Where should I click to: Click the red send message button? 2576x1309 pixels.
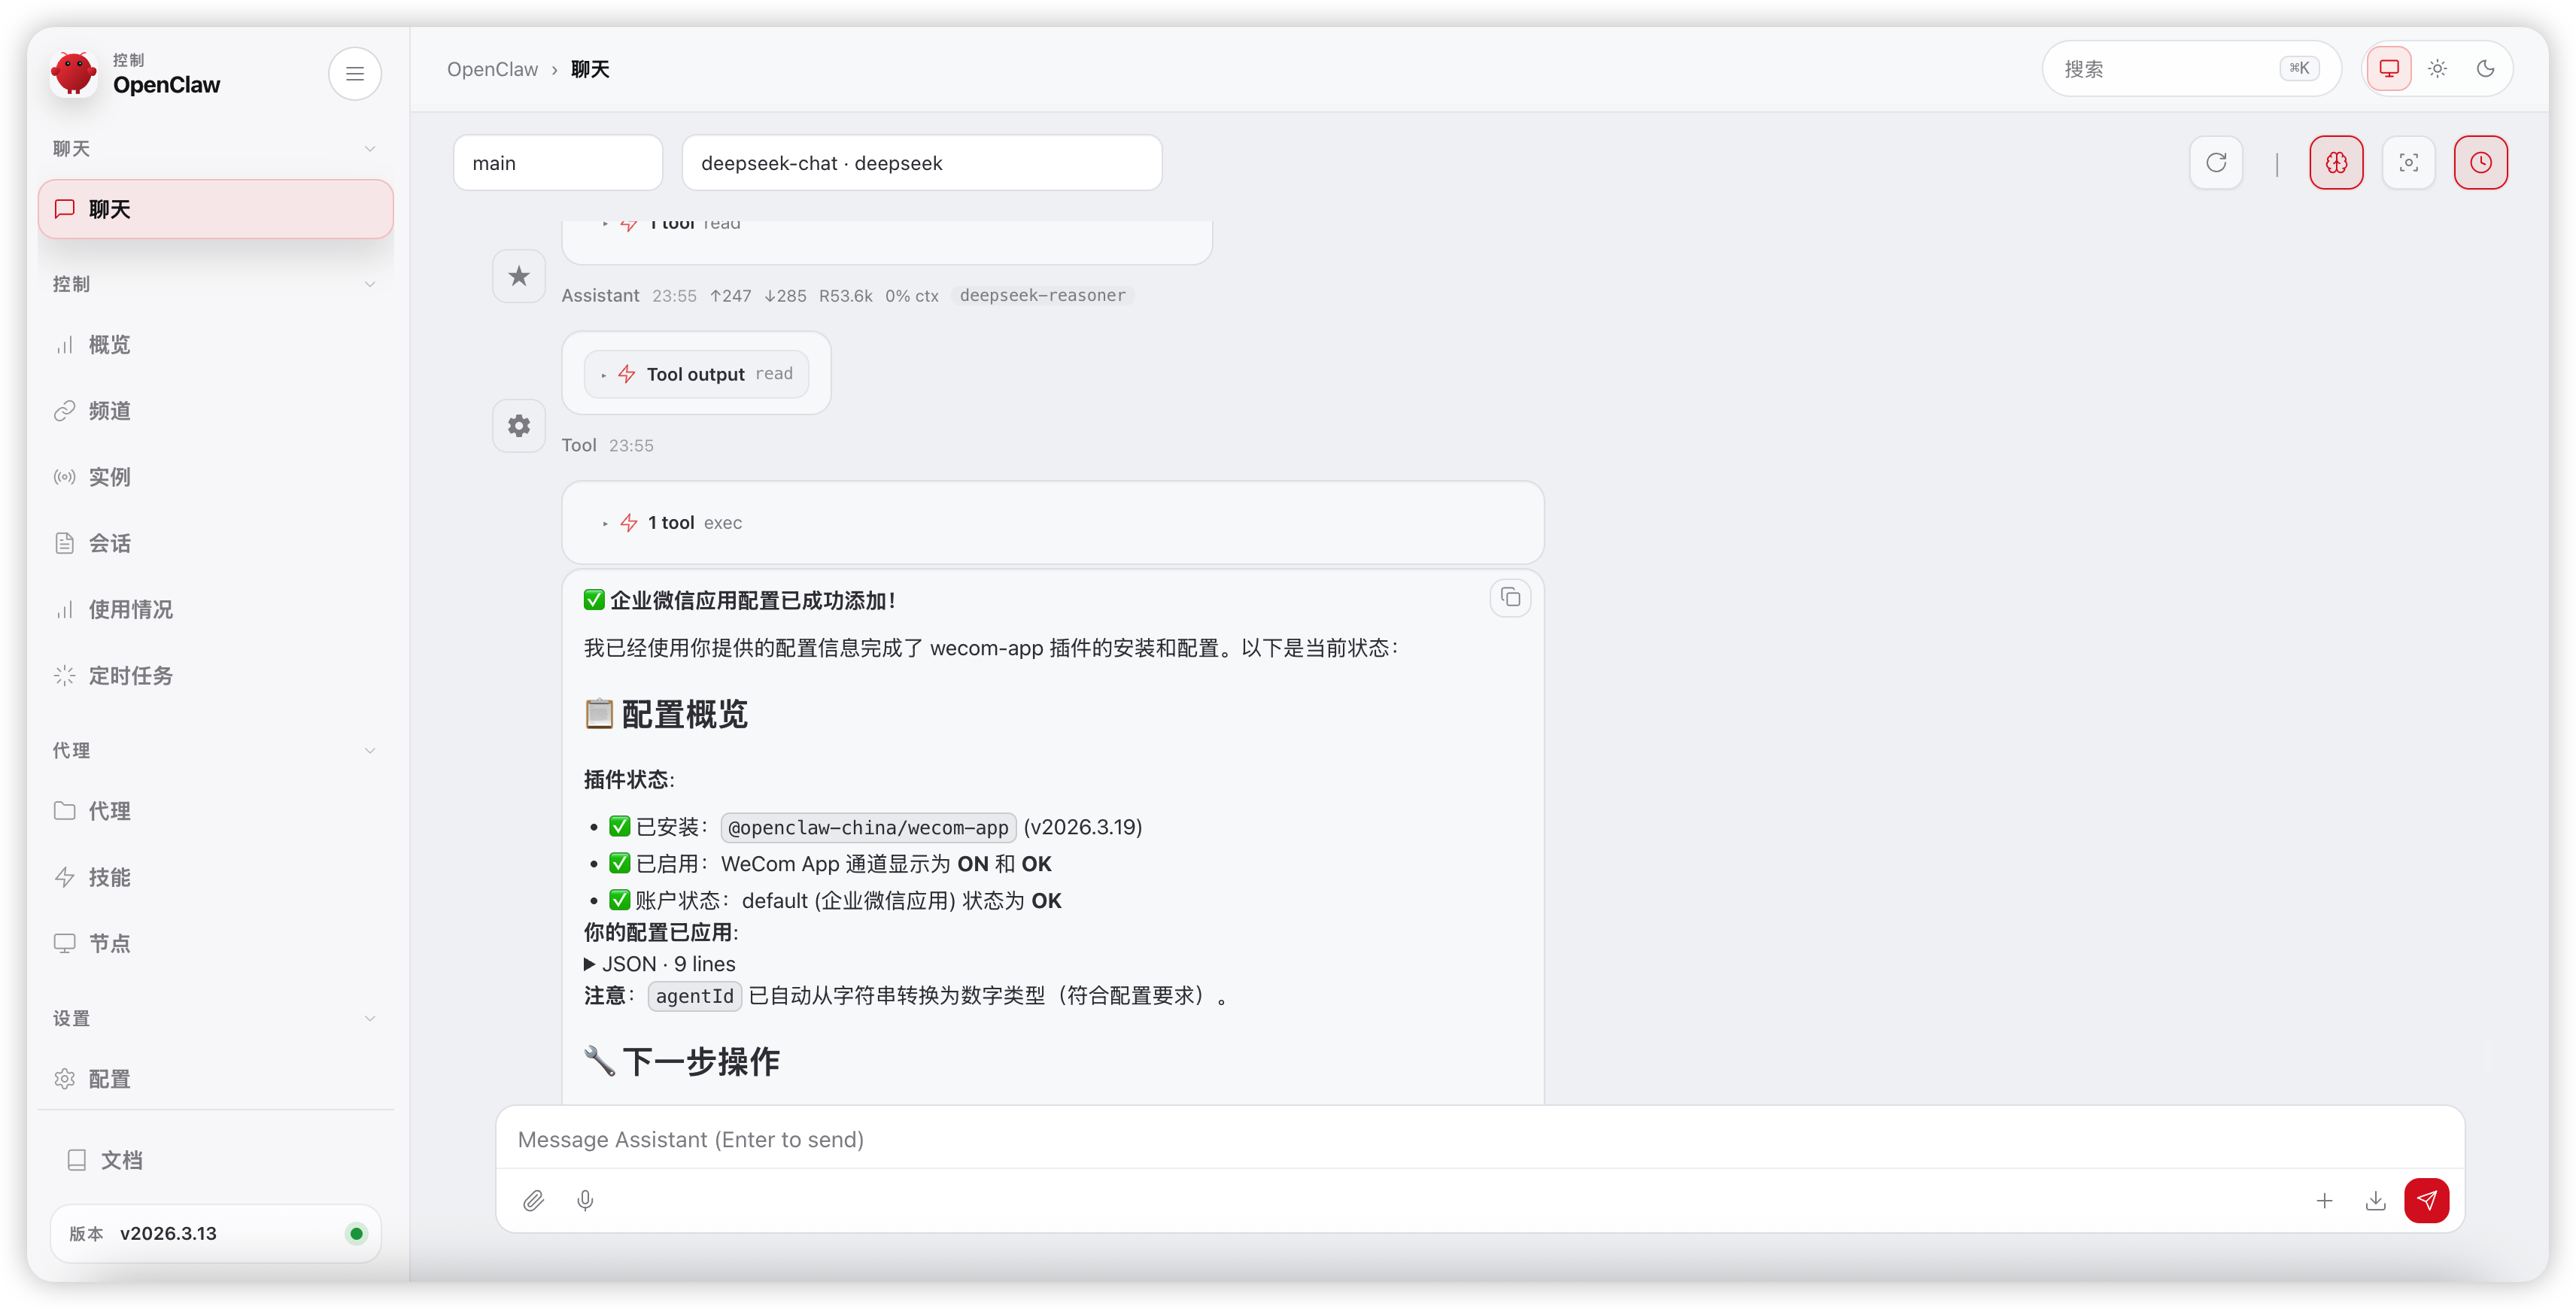2426,1200
